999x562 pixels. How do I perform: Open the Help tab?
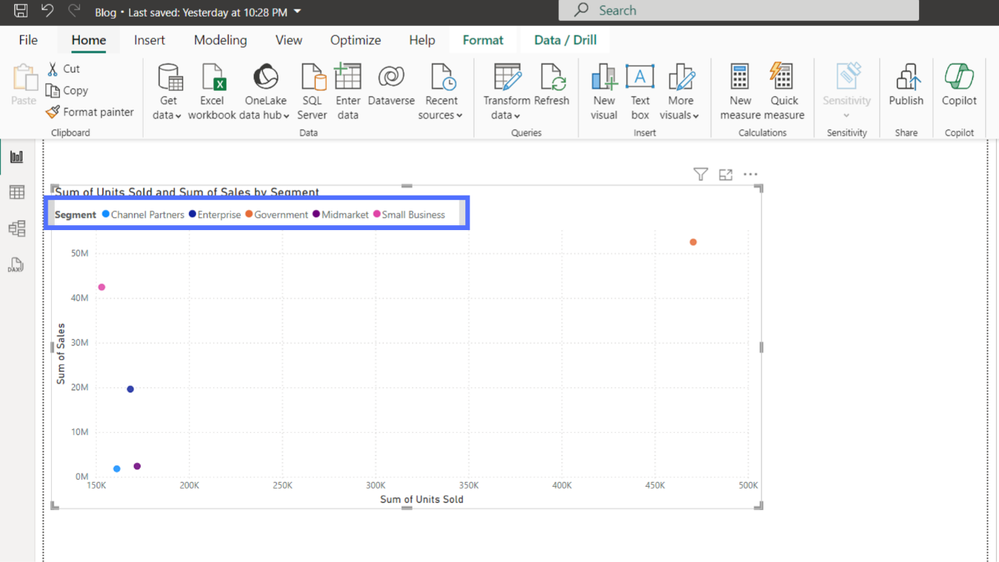(422, 40)
